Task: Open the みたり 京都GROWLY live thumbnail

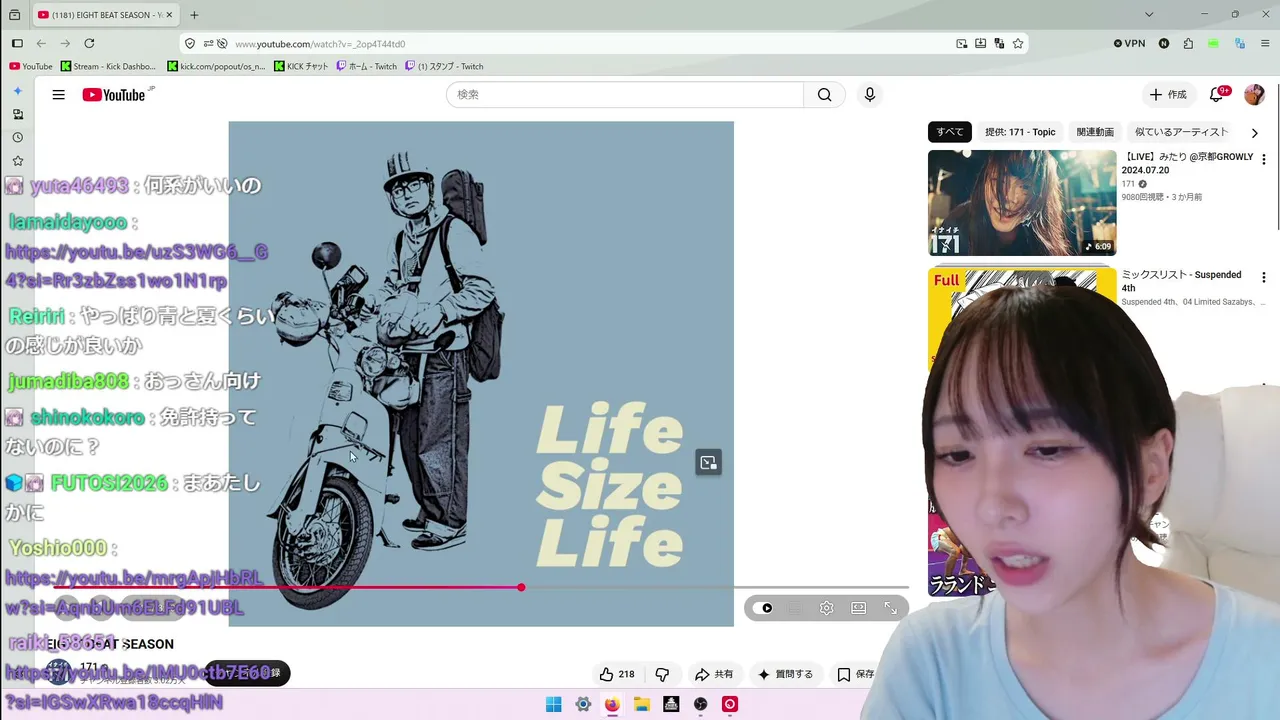Action: pos(1022,203)
